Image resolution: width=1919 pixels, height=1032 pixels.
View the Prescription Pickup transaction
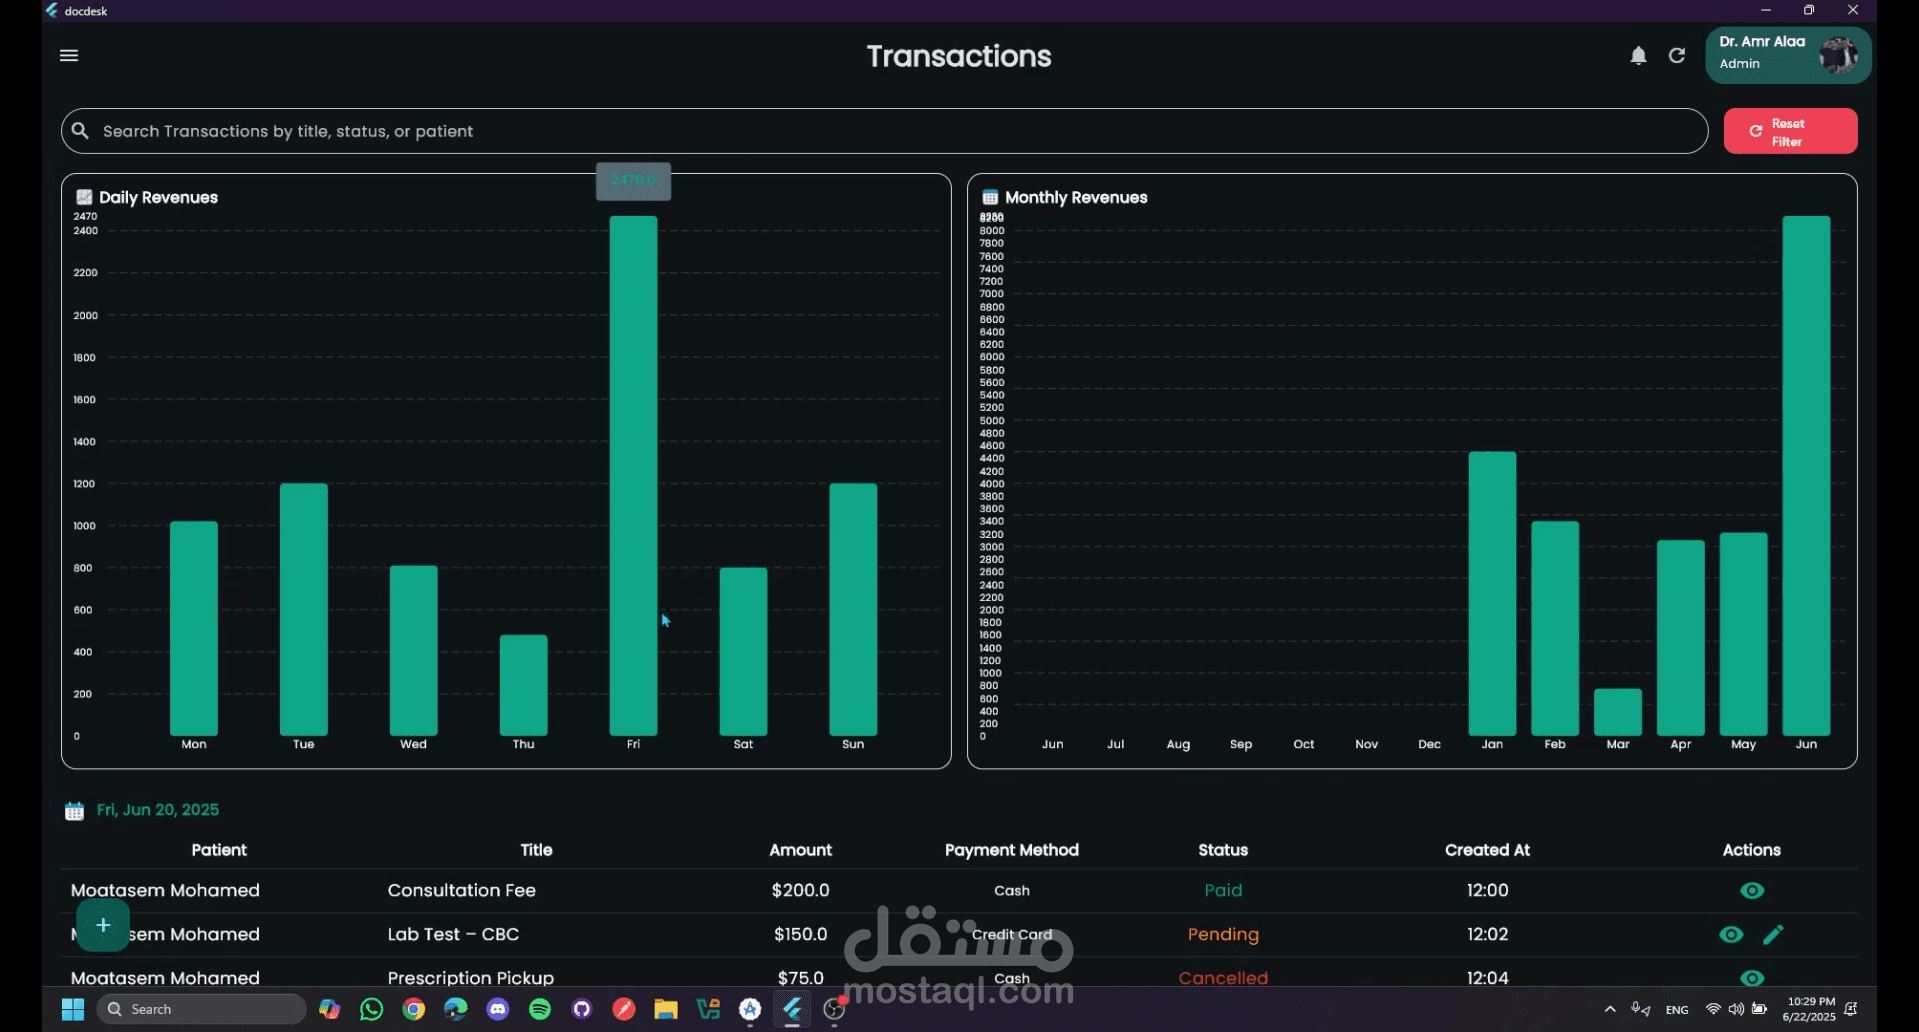point(1752,978)
